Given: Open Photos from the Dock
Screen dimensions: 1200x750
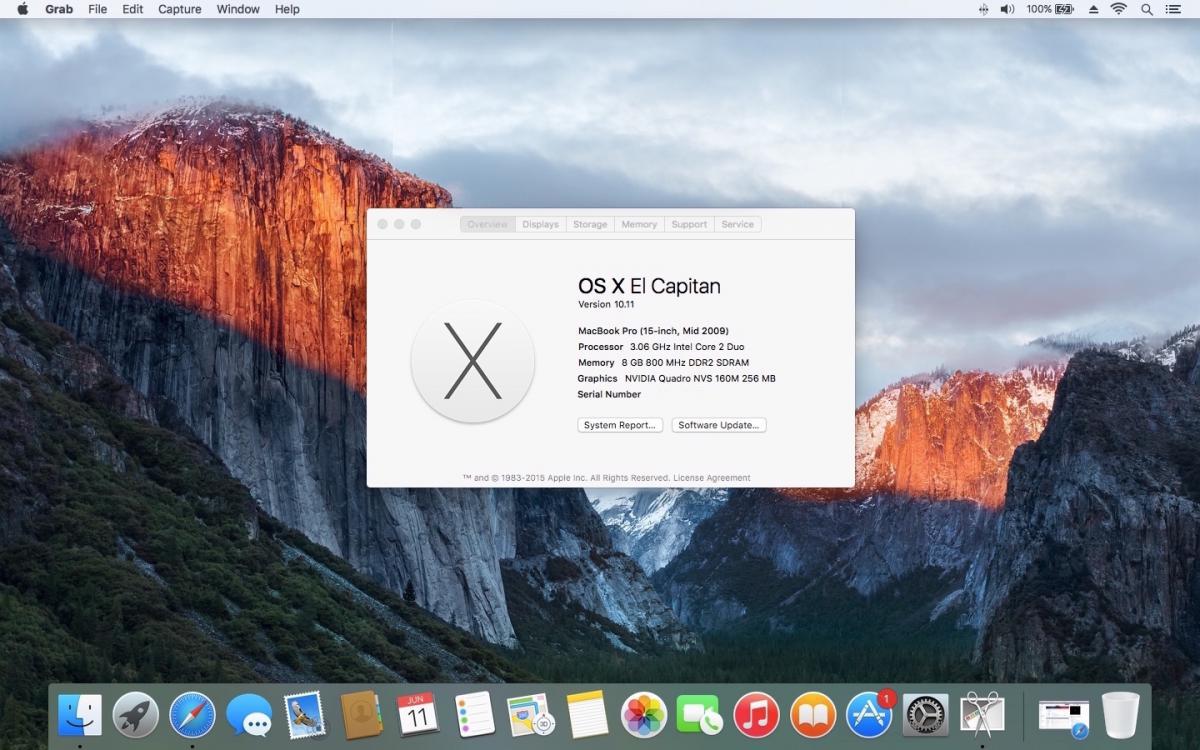Looking at the screenshot, I should pyautogui.click(x=644, y=714).
